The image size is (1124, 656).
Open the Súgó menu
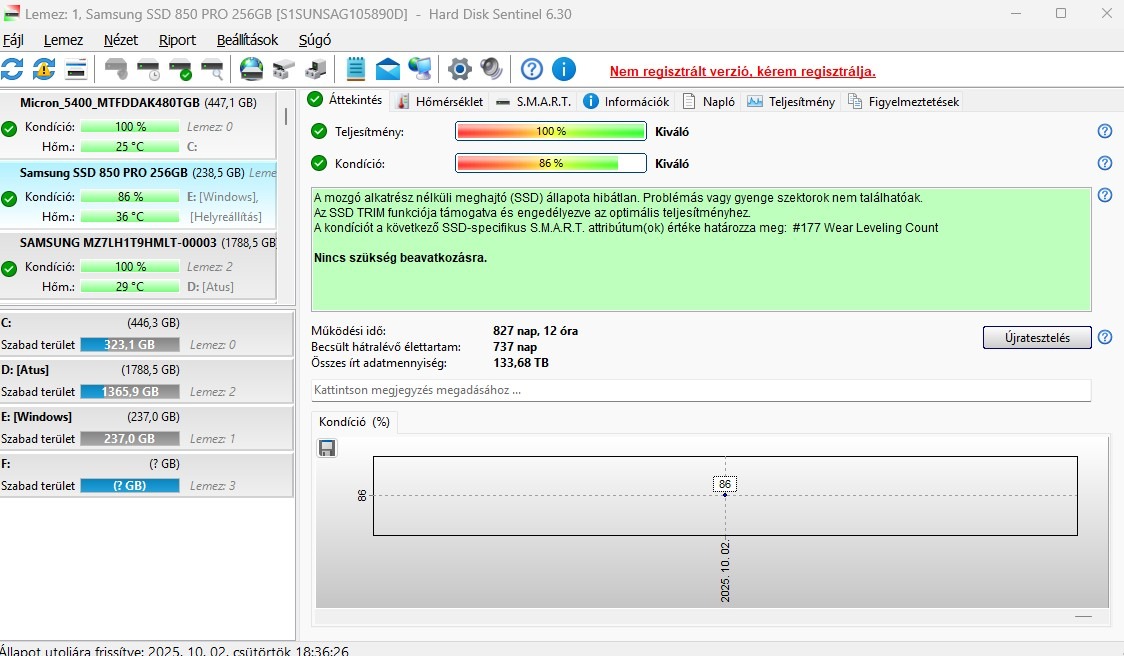[315, 40]
